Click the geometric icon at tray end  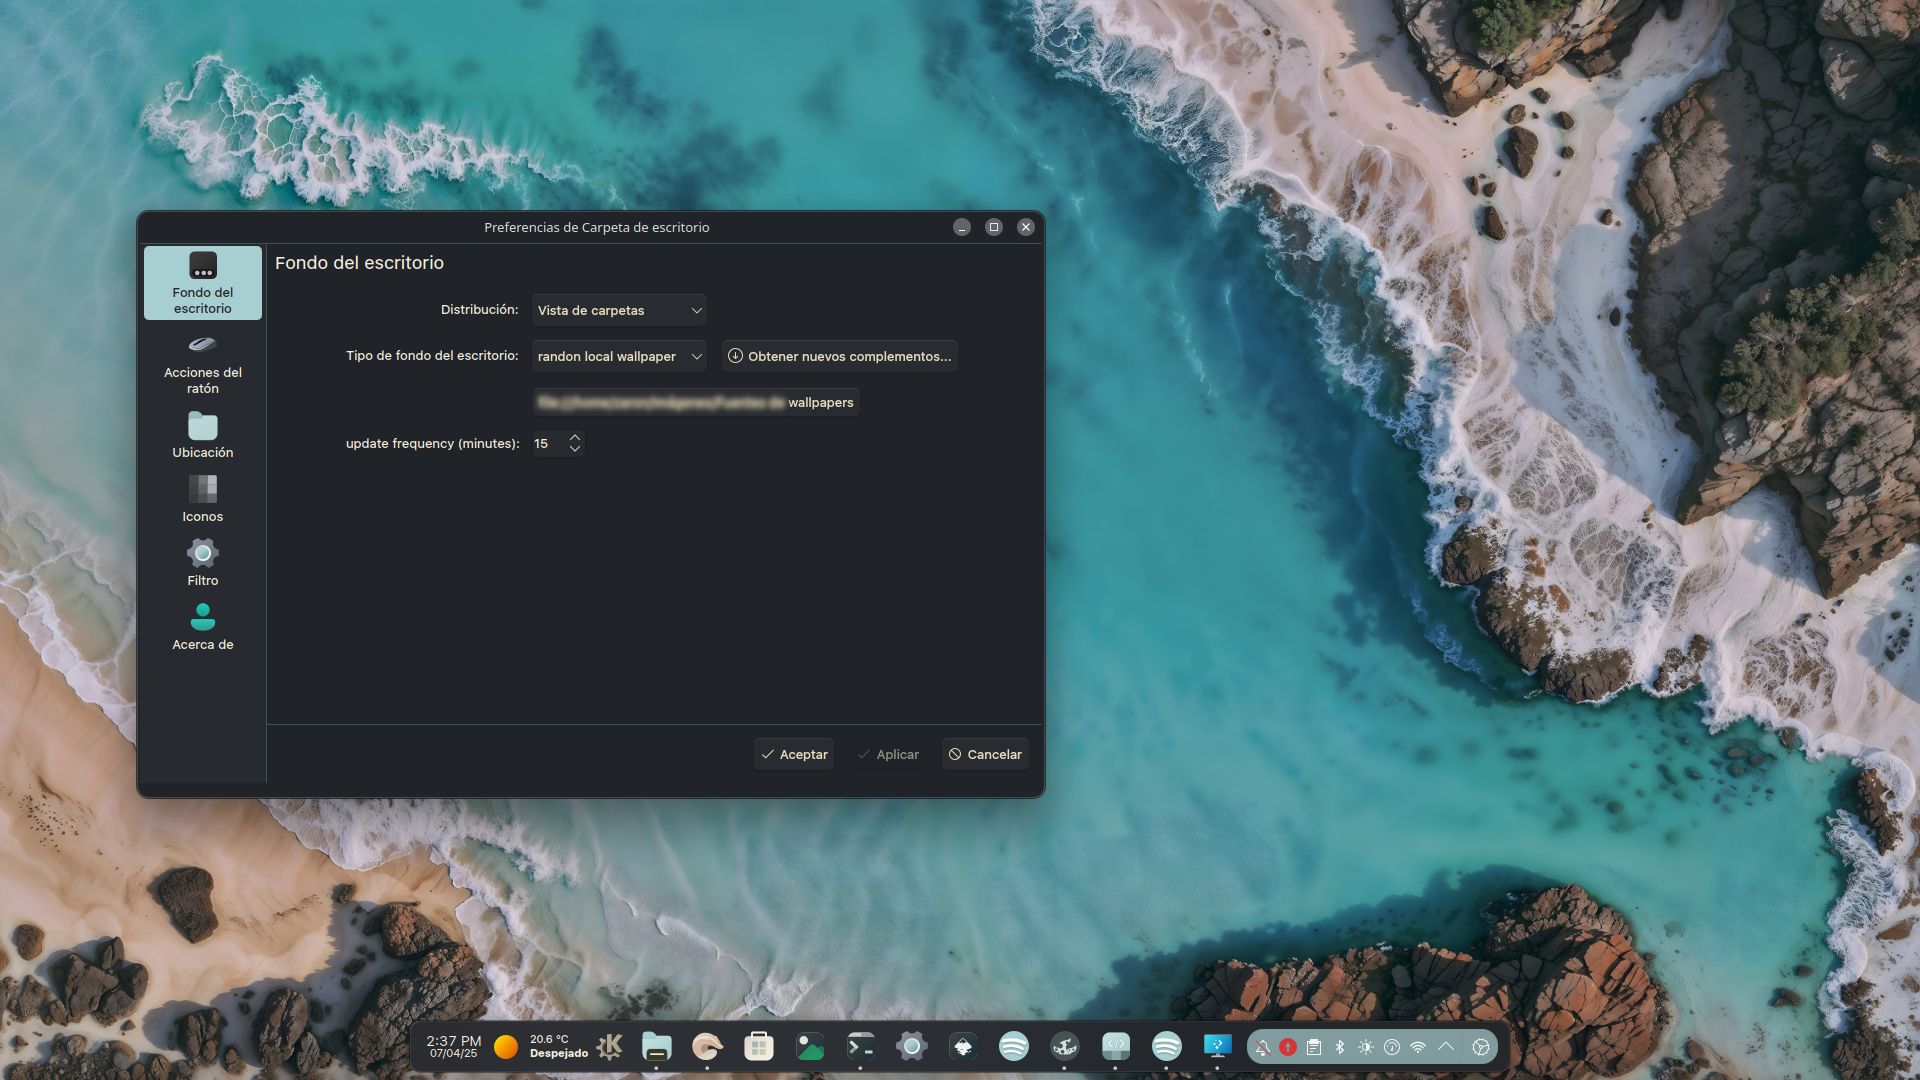tap(1481, 1047)
